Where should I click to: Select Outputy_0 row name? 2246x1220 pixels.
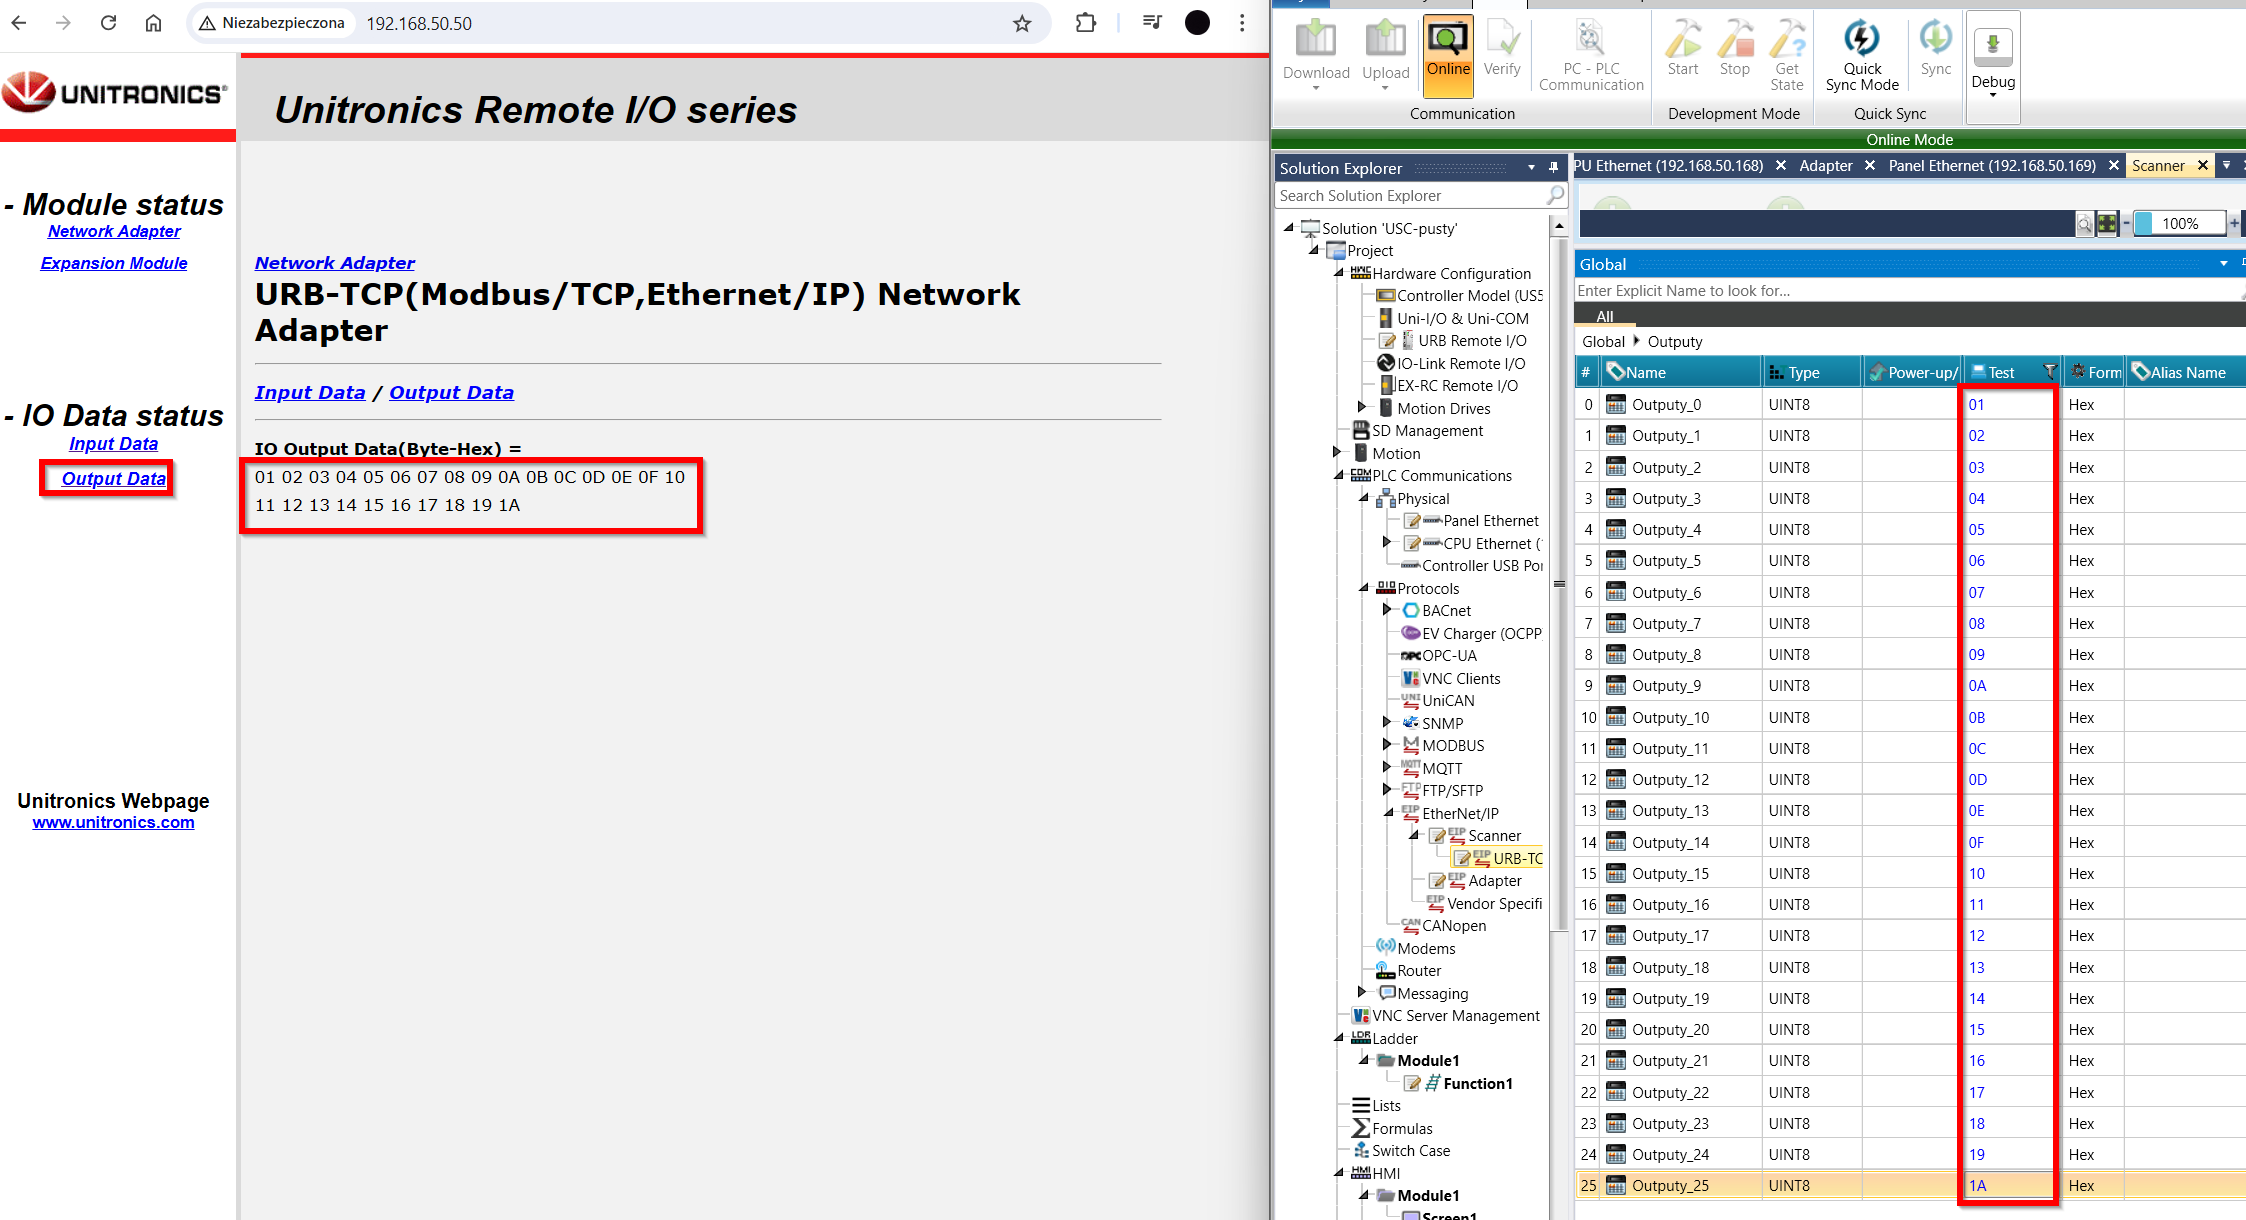pyautogui.click(x=1666, y=405)
